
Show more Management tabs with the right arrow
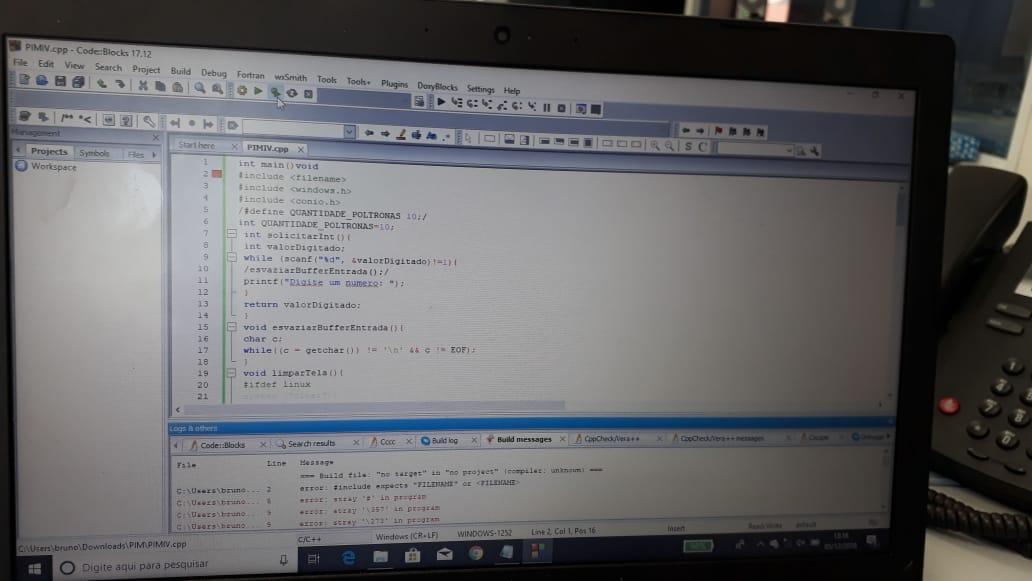tap(154, 155)
